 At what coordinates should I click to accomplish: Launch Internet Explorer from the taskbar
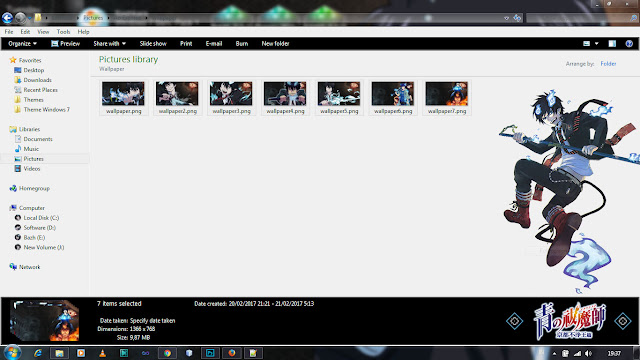[38, 353]
